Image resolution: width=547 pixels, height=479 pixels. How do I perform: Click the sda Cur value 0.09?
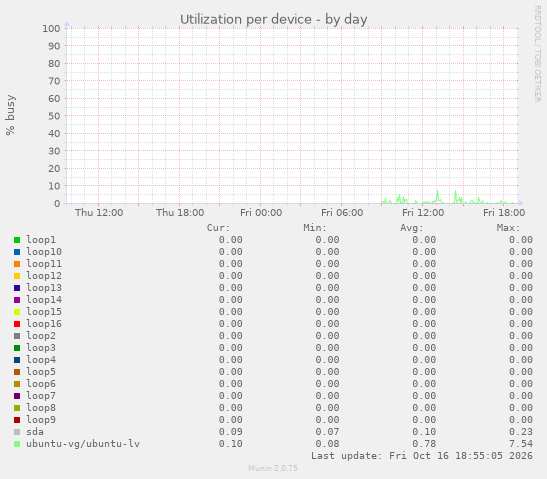pyautogui.click(x=231, y=432)
